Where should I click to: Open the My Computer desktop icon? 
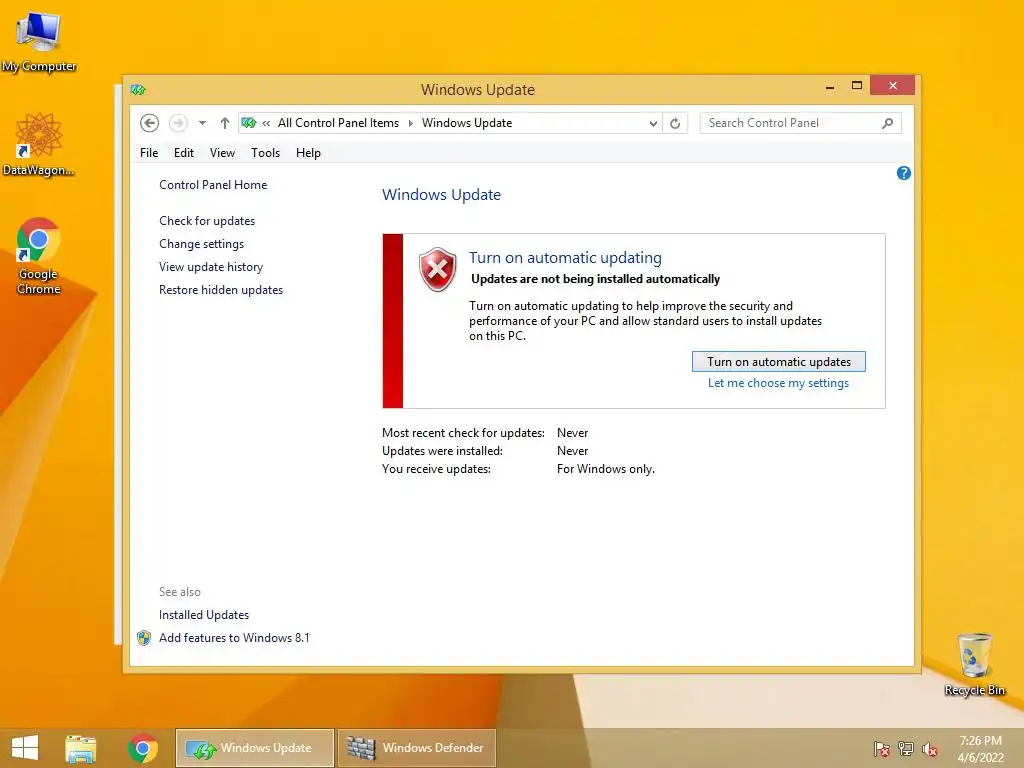pos(39,42)
